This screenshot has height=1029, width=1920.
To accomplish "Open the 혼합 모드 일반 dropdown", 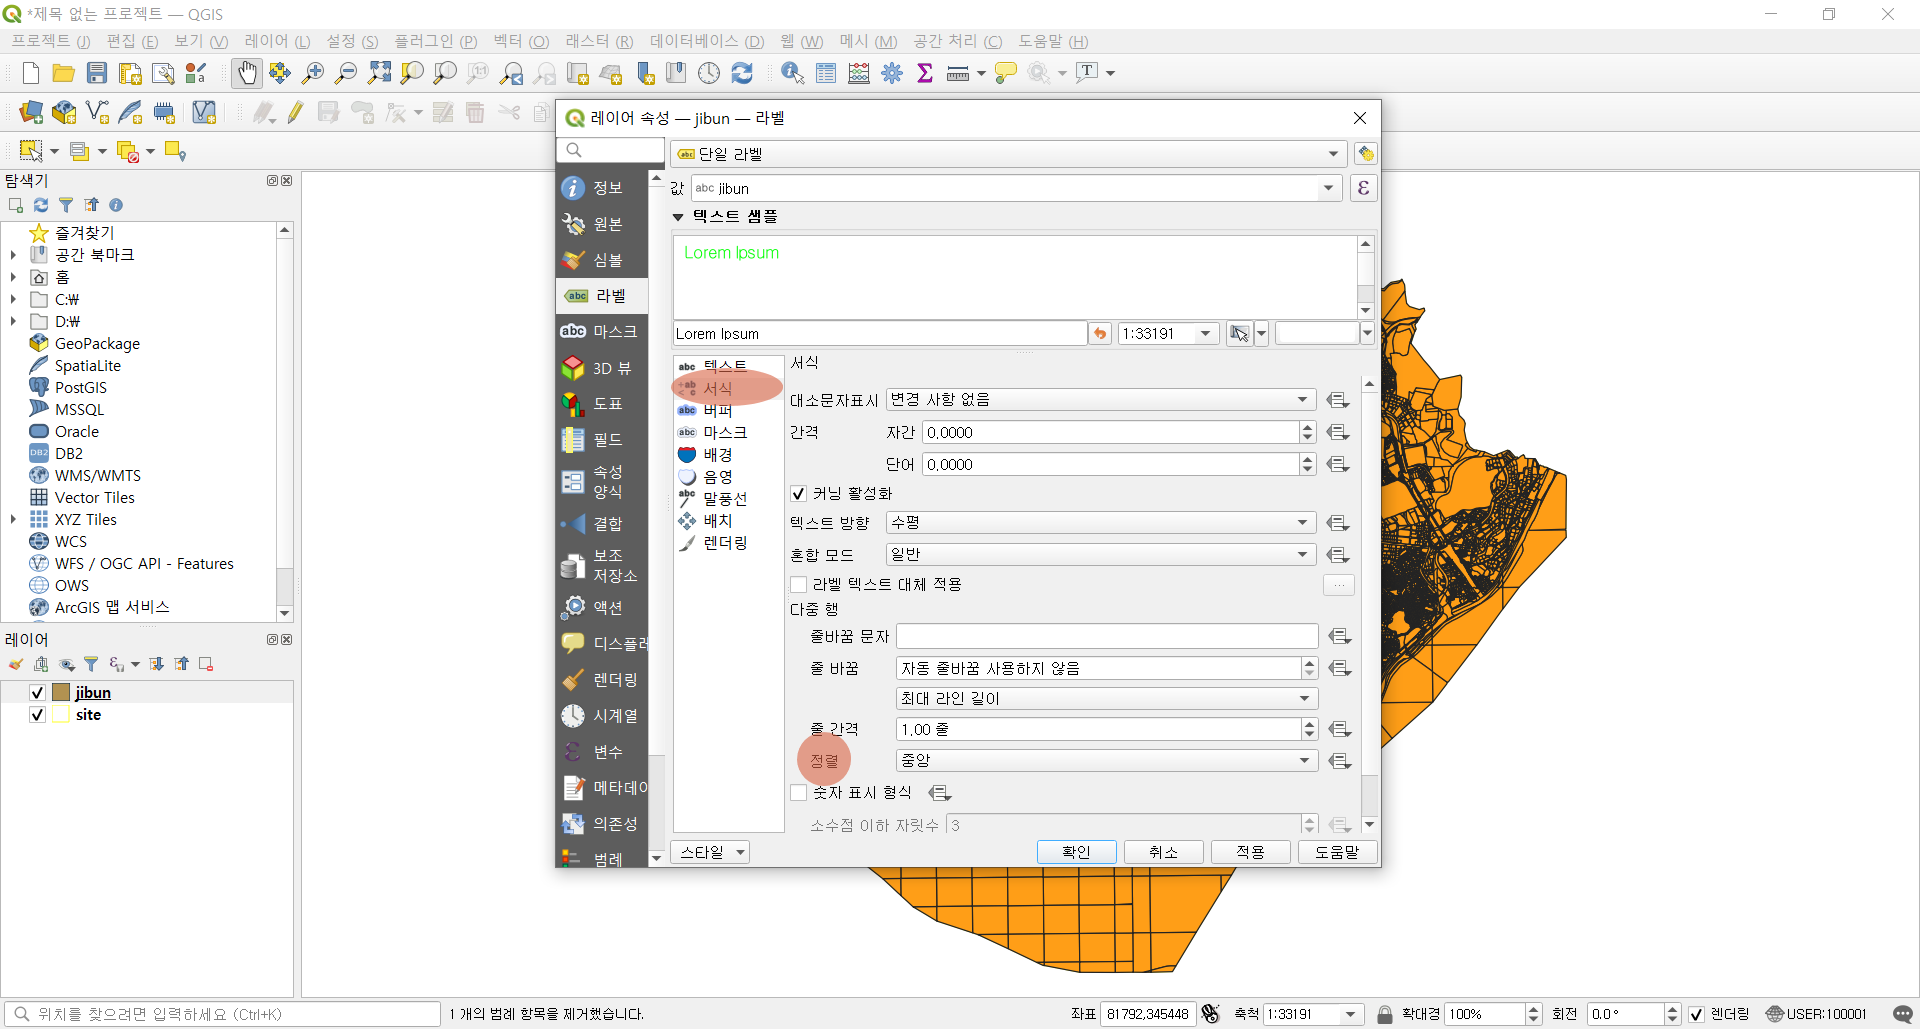I will (1101, 555).
